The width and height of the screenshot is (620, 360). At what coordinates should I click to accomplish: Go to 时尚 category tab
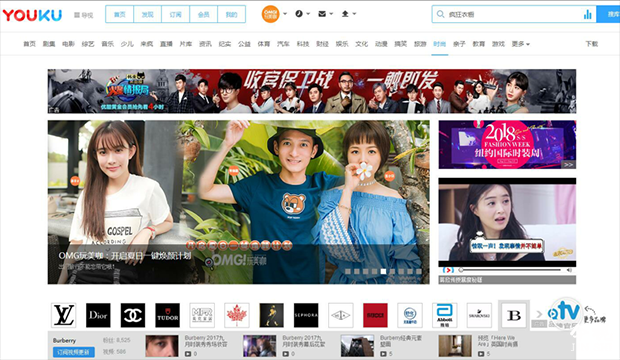click(x=440, y=44)
